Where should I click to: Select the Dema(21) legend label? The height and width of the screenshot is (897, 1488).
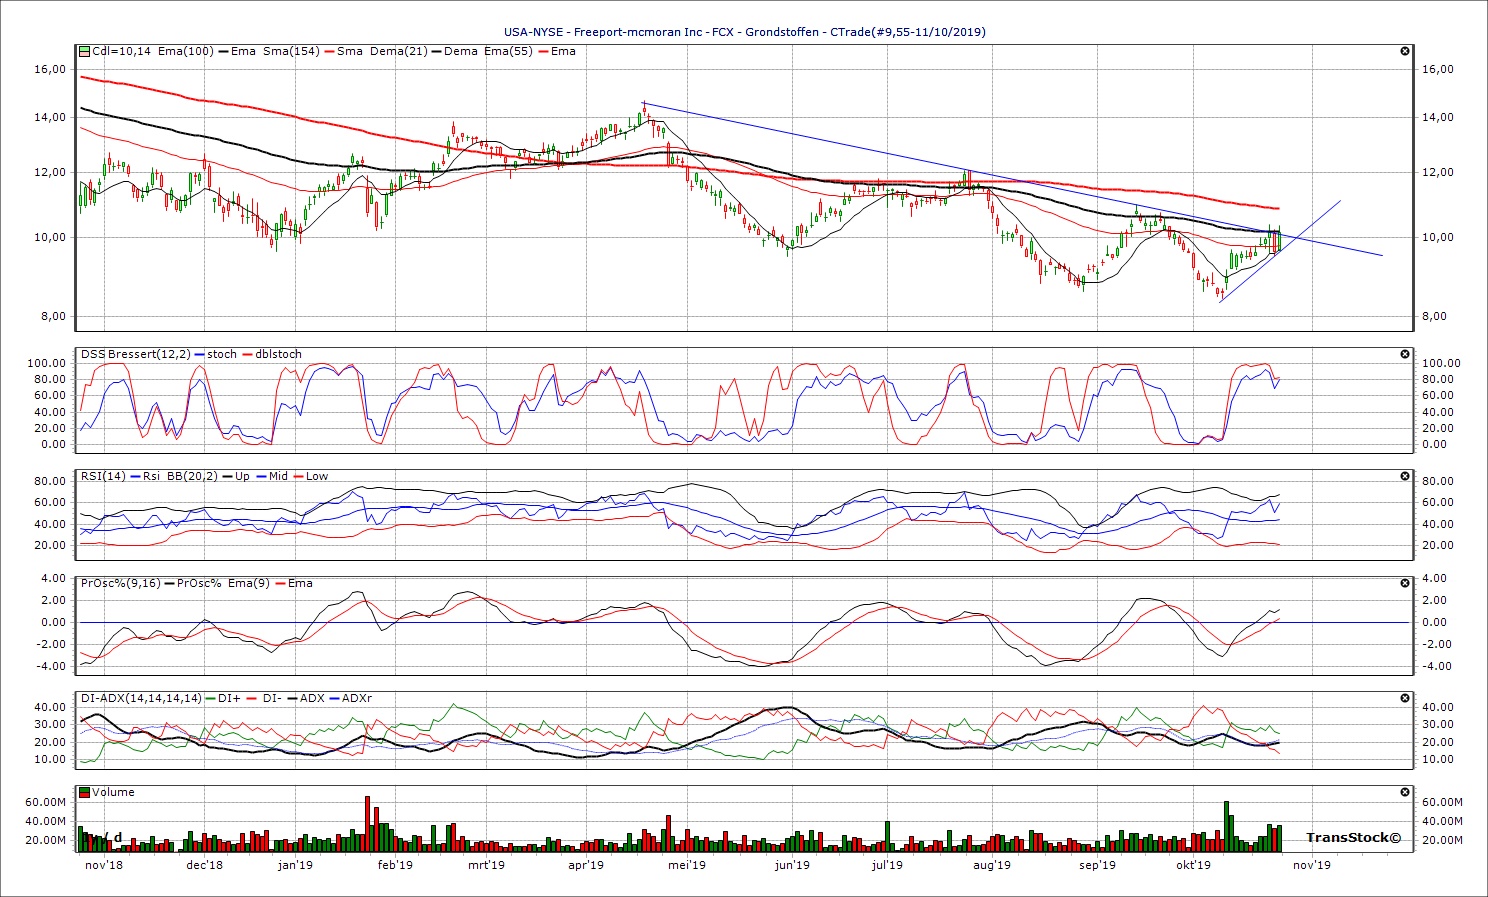tap(397, 51)
